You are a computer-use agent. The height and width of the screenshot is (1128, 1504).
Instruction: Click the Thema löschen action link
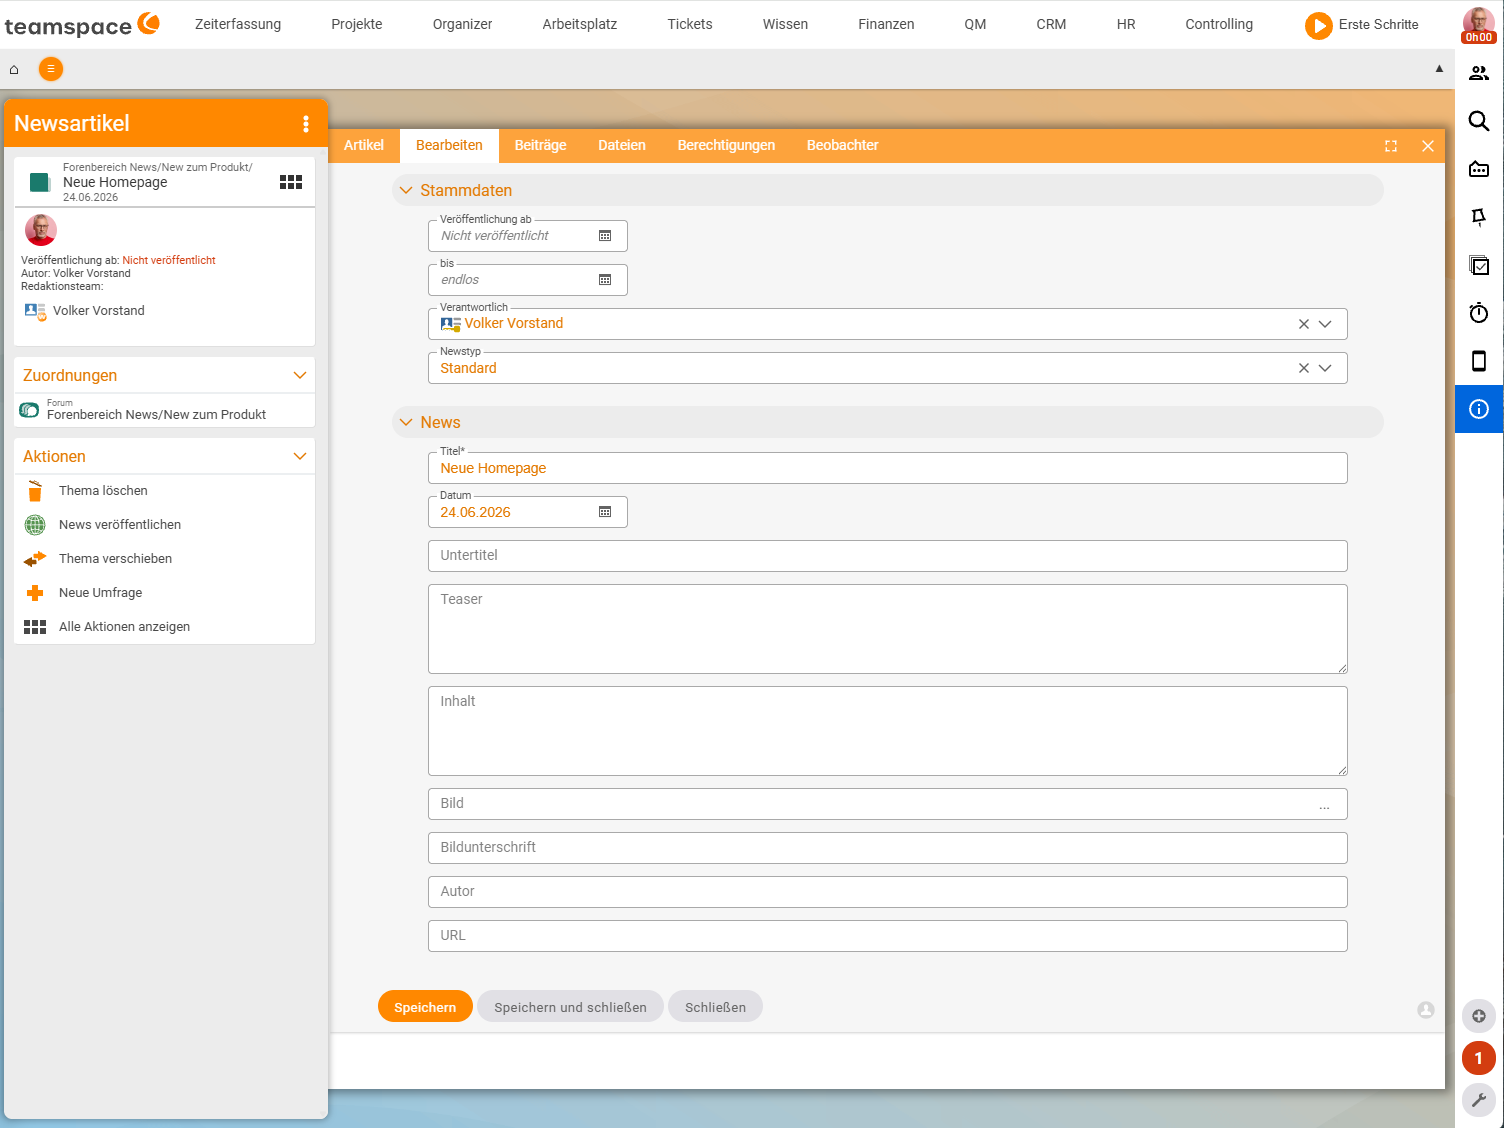click(x=103, y=491)
